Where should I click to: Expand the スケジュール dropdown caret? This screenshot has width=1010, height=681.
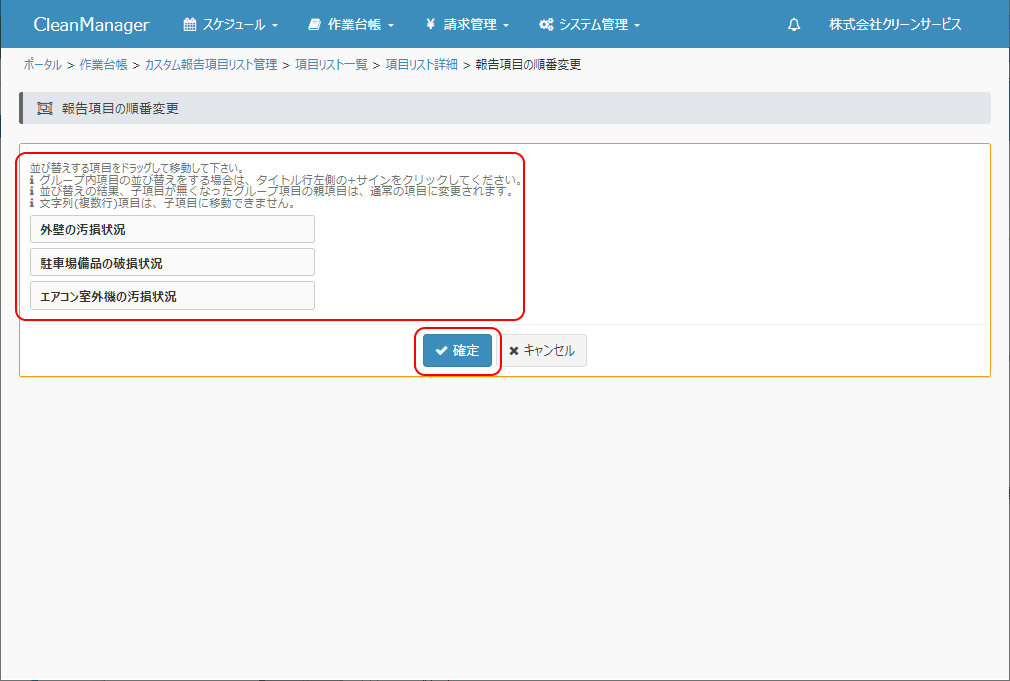(275, 26)
